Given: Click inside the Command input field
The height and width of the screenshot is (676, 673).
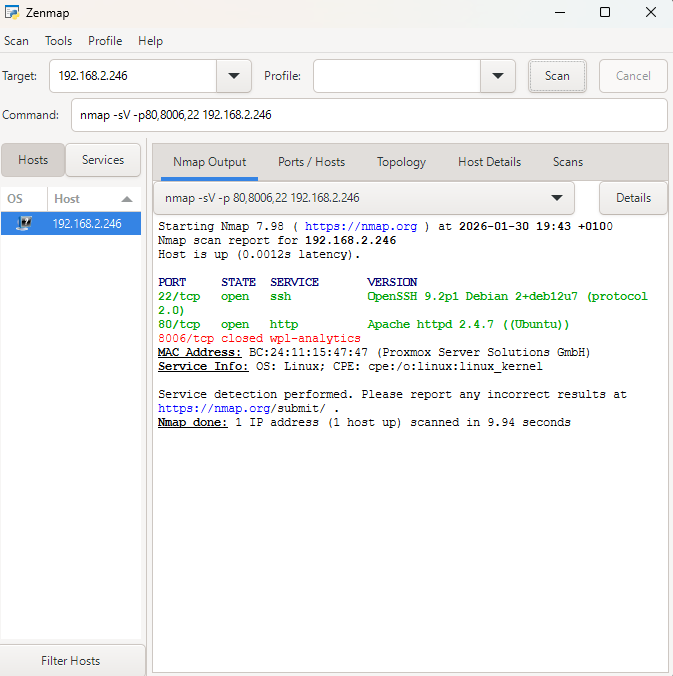Looking at the screenshot, I should point(368,115).
